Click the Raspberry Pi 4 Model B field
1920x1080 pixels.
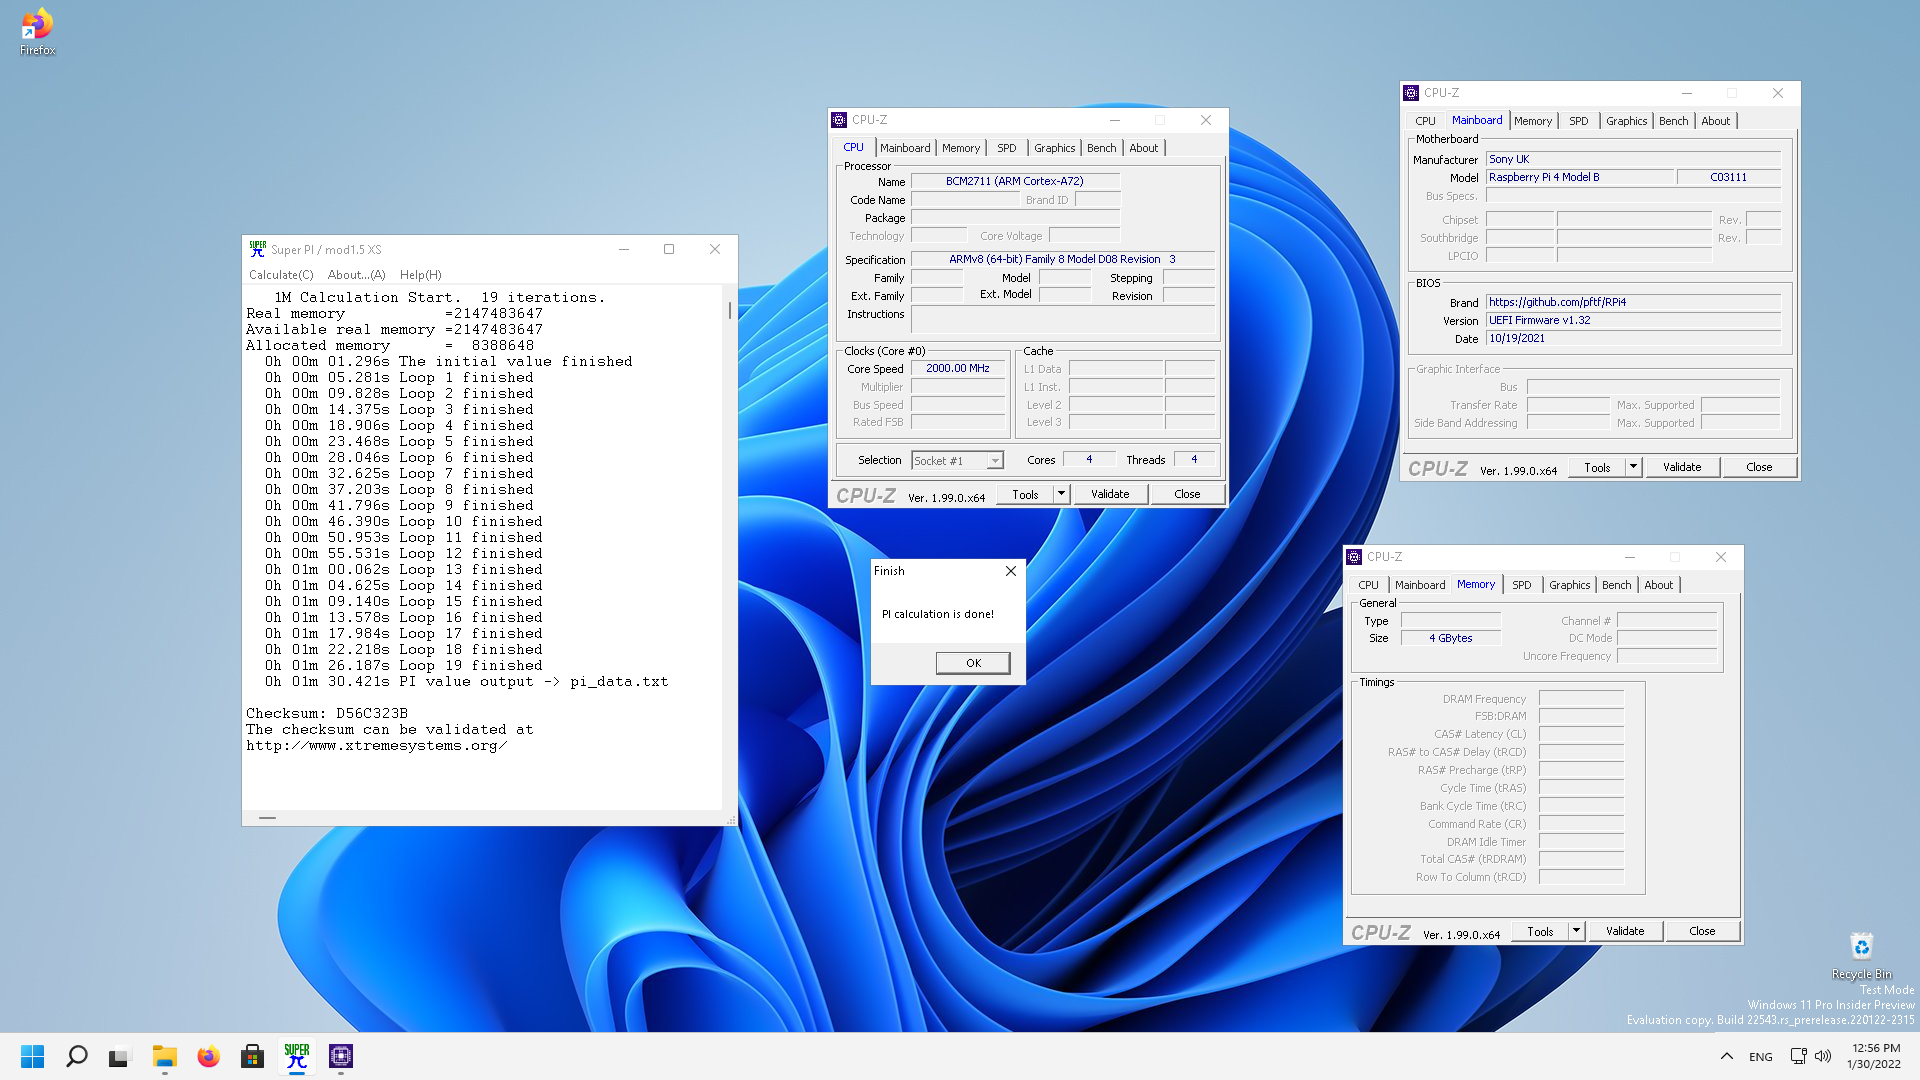(x=1580, y=177)
